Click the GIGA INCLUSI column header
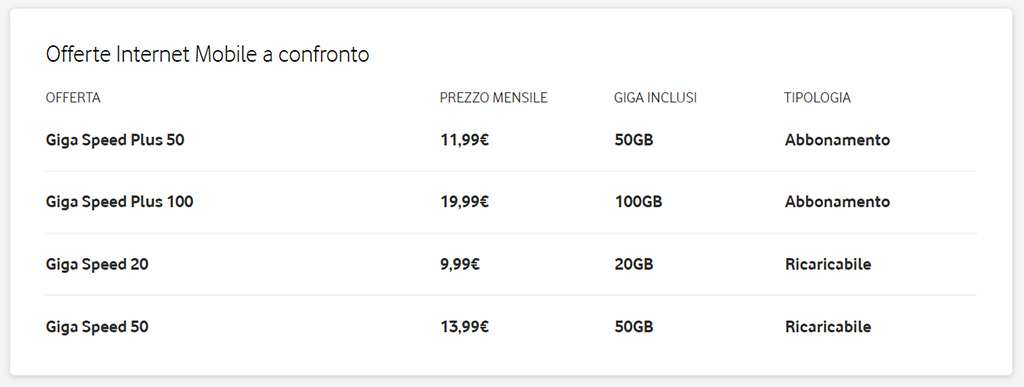1024x387 pixels. pyautogui.click(x=656, y=98)
